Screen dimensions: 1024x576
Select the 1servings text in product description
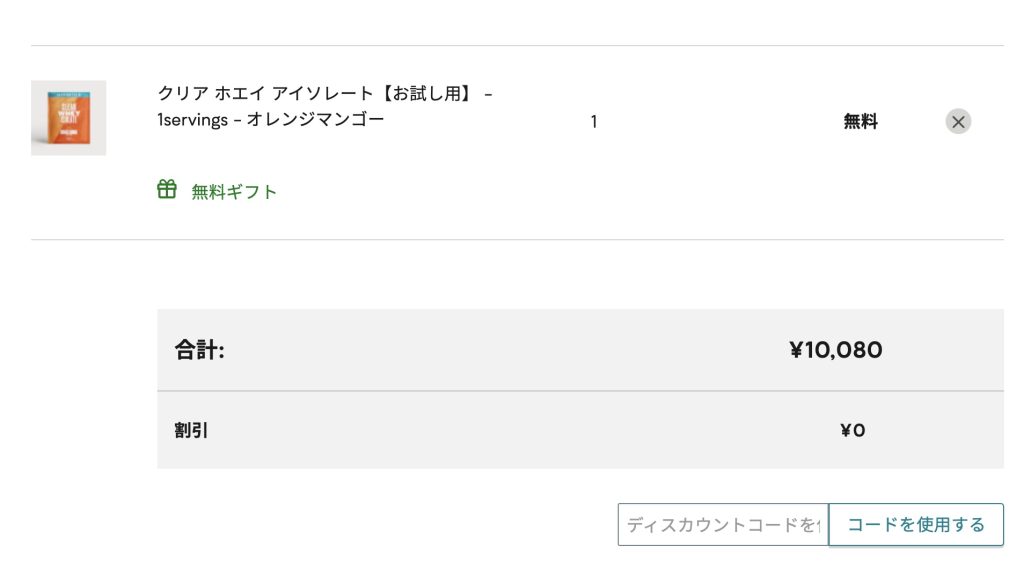195,120
